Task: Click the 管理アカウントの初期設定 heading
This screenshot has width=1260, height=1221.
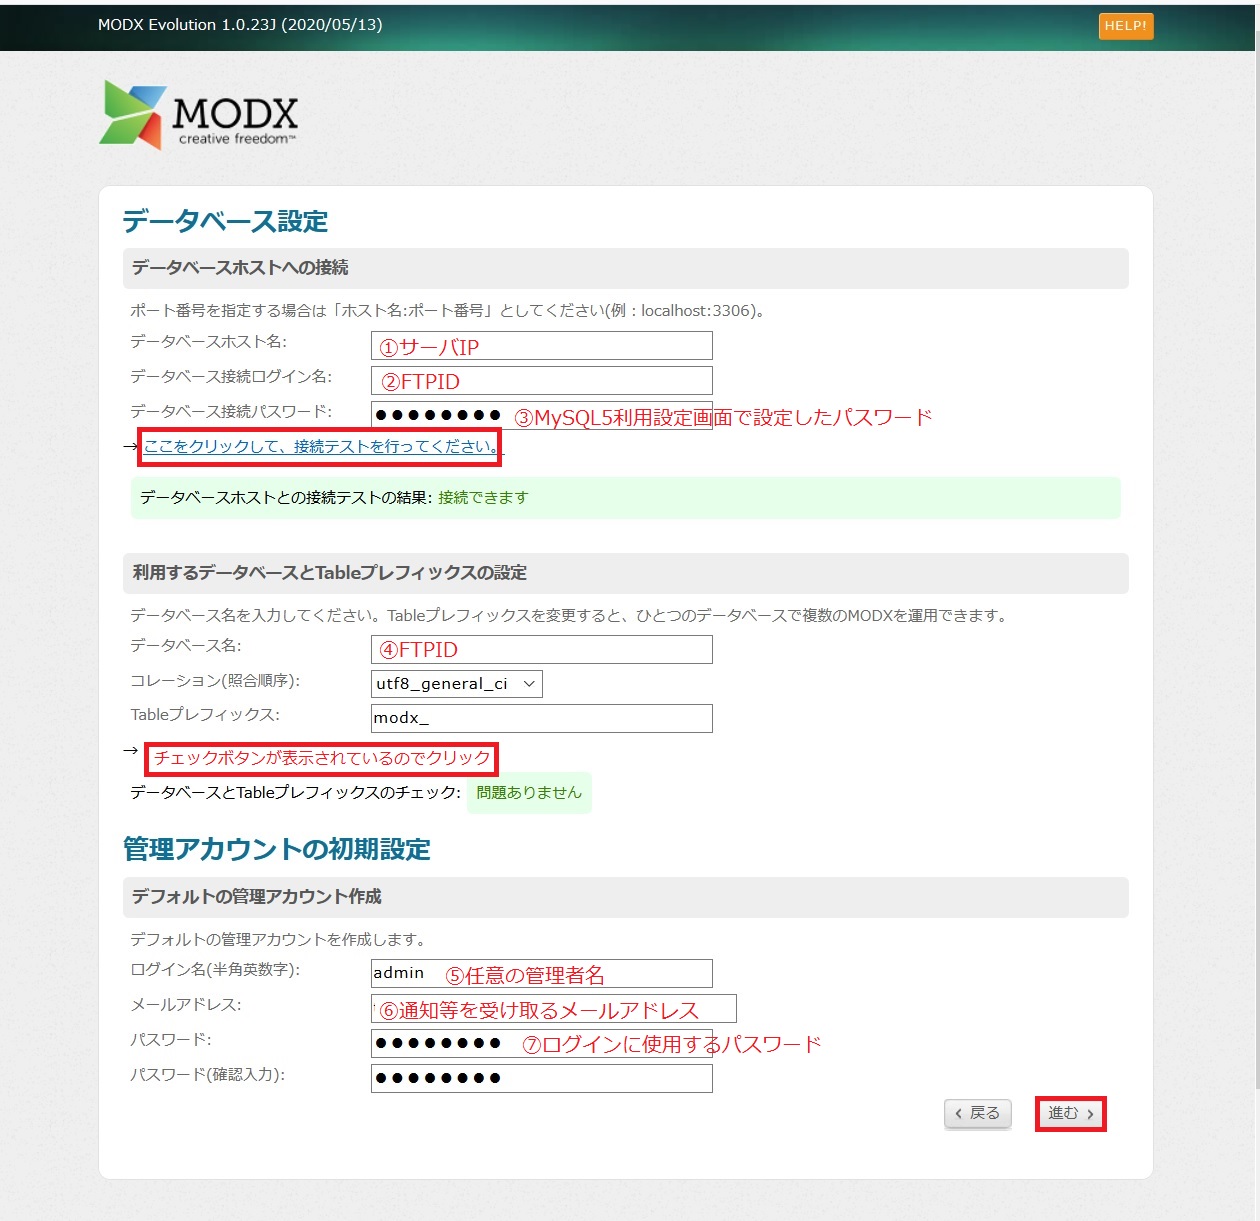Action: [277, 849]
